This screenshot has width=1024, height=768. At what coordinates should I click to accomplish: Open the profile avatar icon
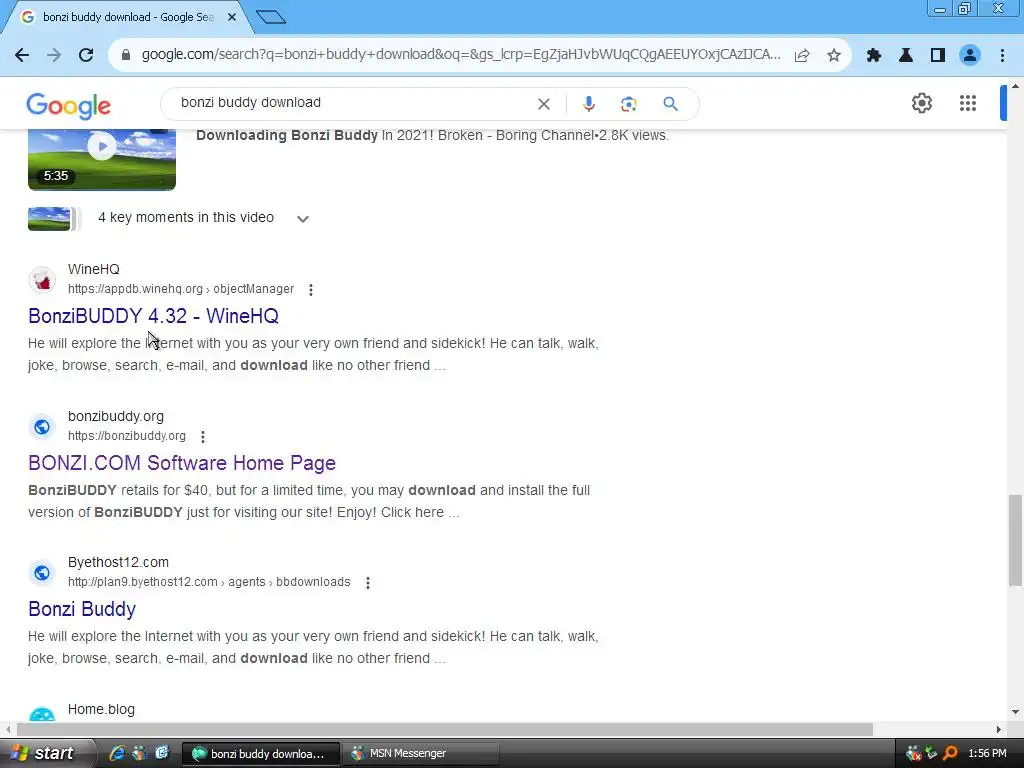970,56
